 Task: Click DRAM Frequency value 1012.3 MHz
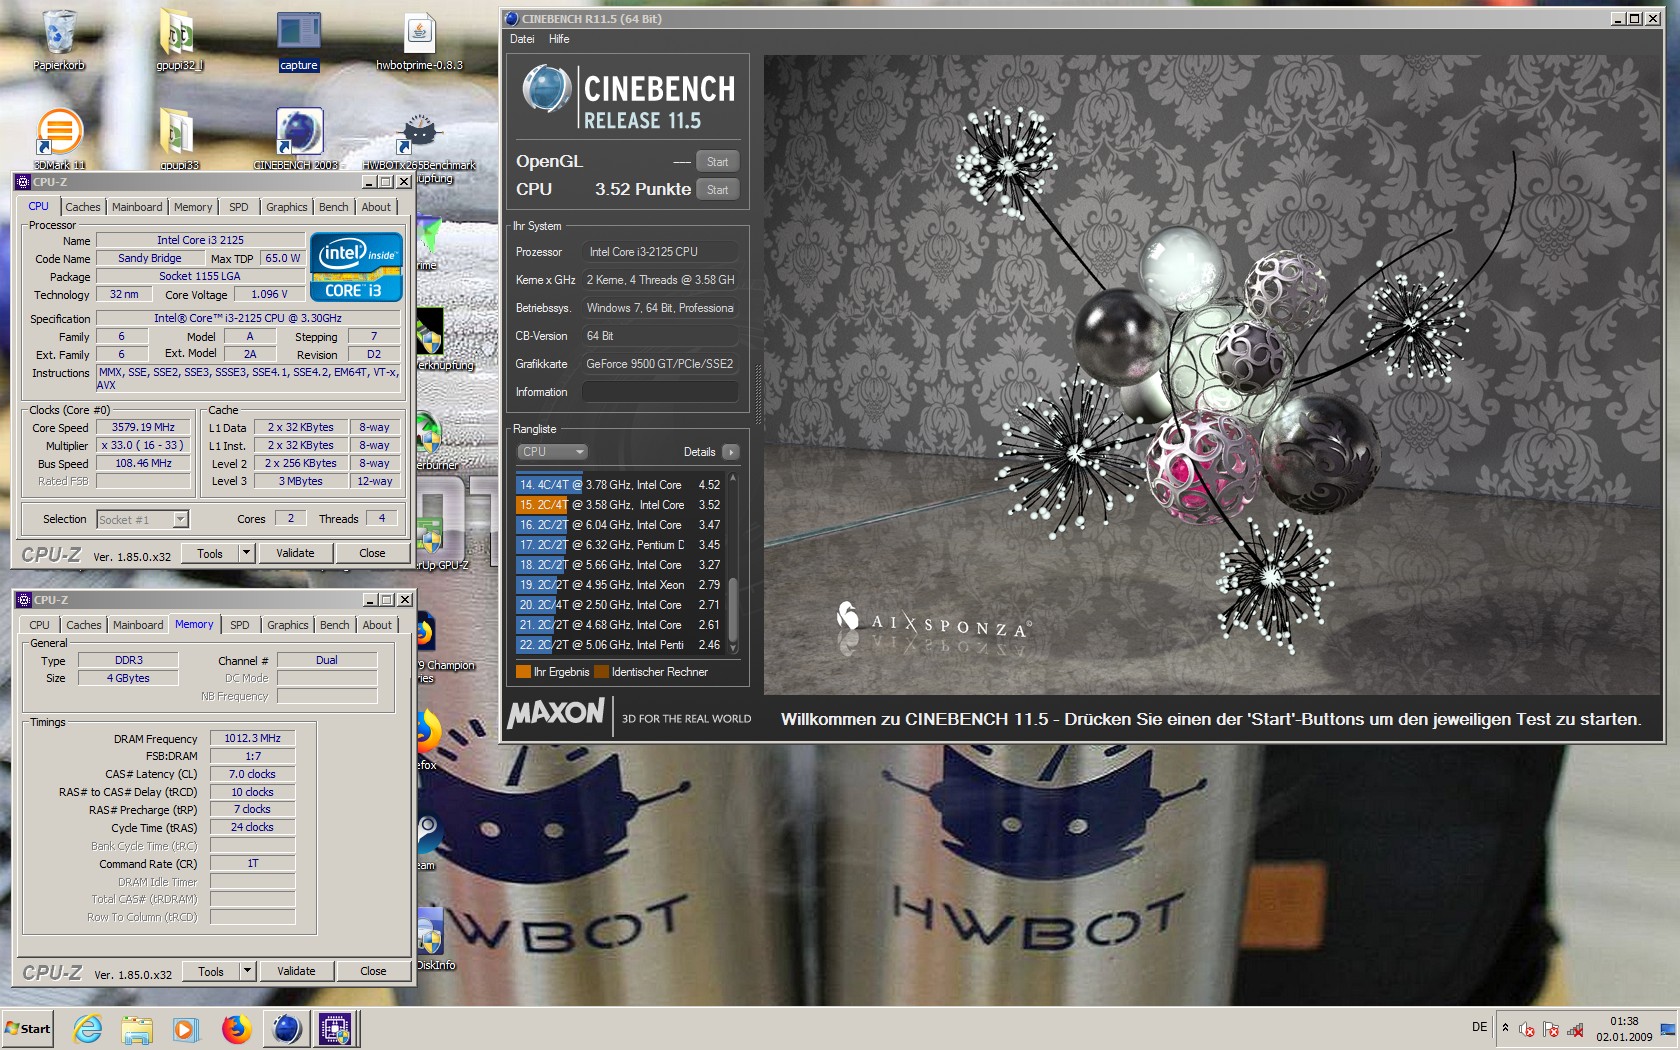tap(252, 738)
